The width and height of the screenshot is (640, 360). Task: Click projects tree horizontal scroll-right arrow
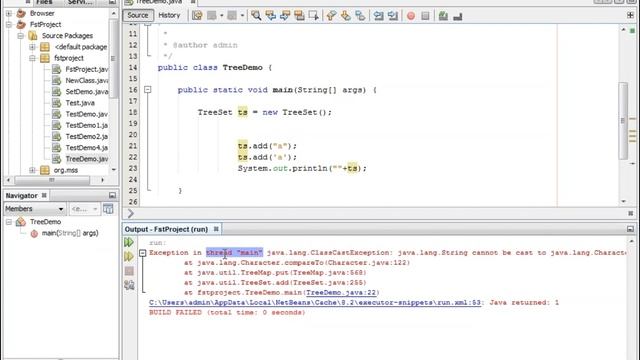click(102, 180)
